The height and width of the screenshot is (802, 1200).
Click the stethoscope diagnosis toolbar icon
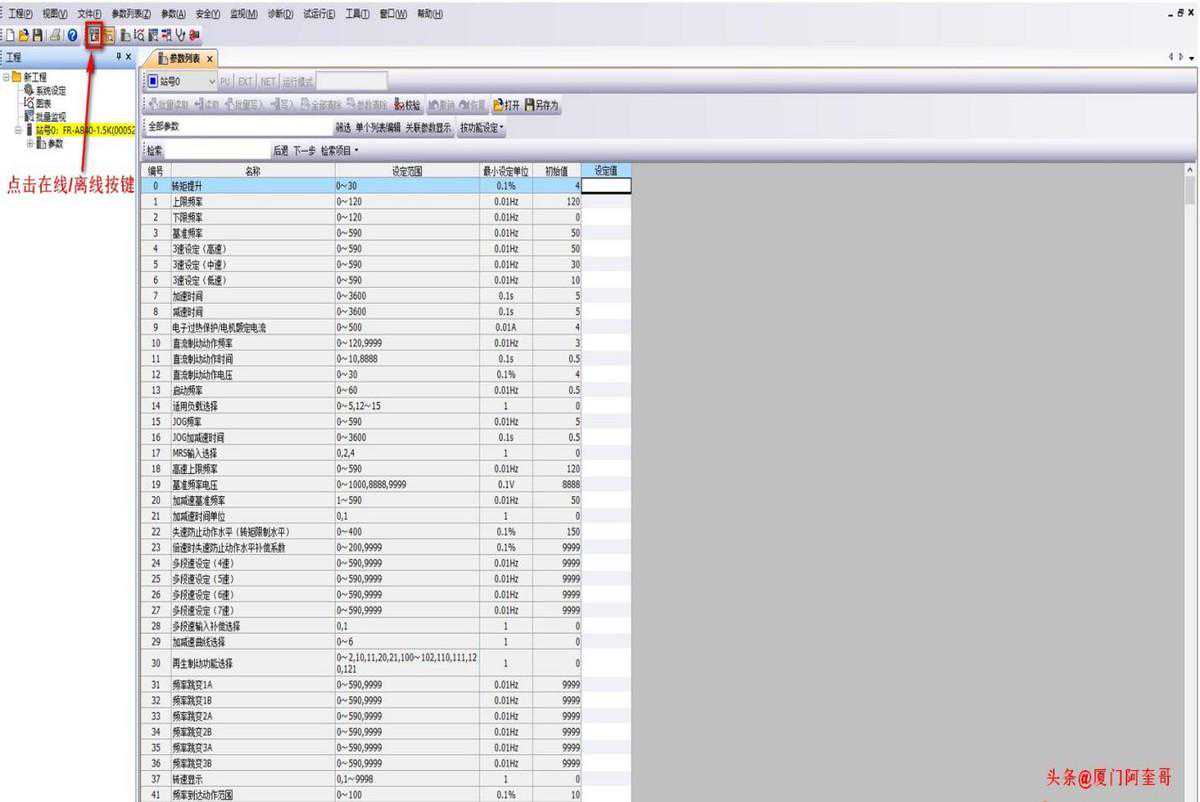[x=180, y=35]
